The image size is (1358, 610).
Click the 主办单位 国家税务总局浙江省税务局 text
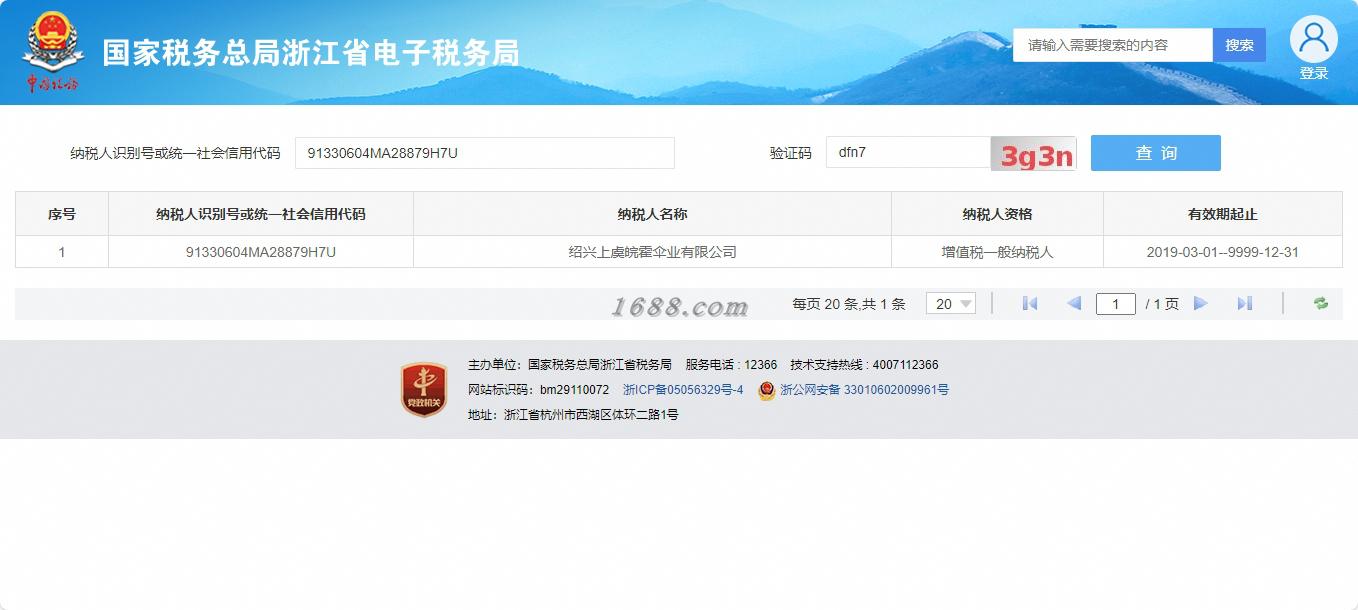570,365
